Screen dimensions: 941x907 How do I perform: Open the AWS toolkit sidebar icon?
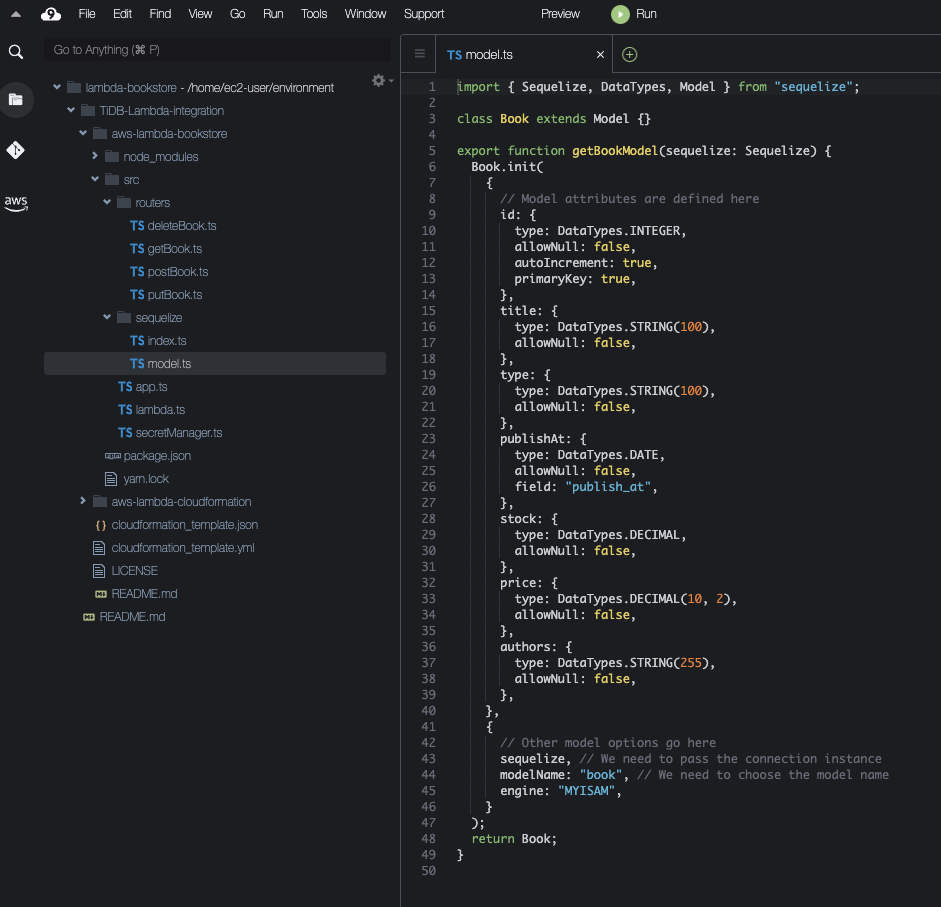point(16,203)
